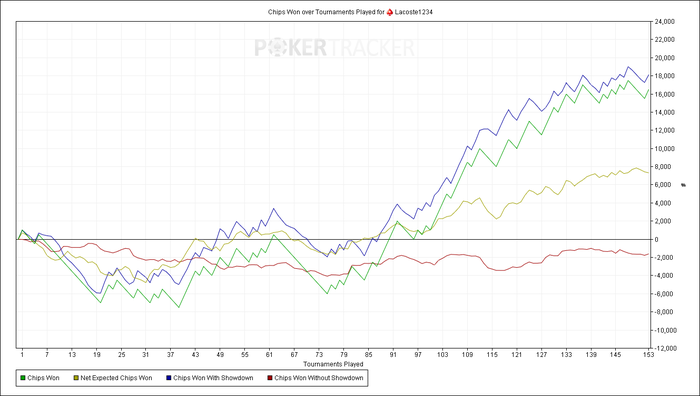The height and width of the screenshot is (396, 700).
Task: Click the x-axis tick label 37
Action: pos(171,354)
